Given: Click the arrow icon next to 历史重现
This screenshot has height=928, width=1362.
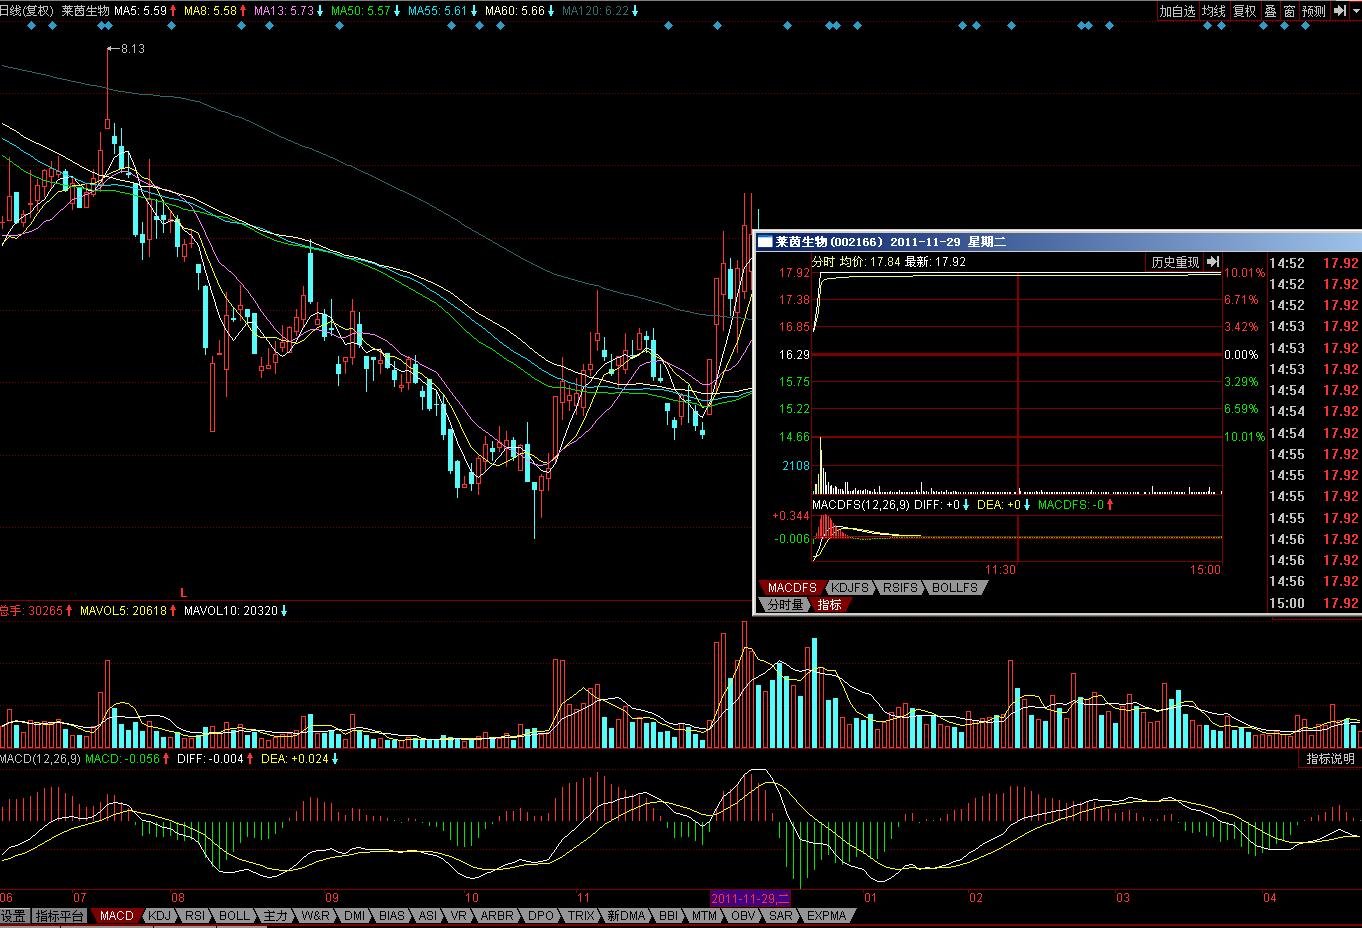Looking at the screenshot, I should tap(1213, 262).
